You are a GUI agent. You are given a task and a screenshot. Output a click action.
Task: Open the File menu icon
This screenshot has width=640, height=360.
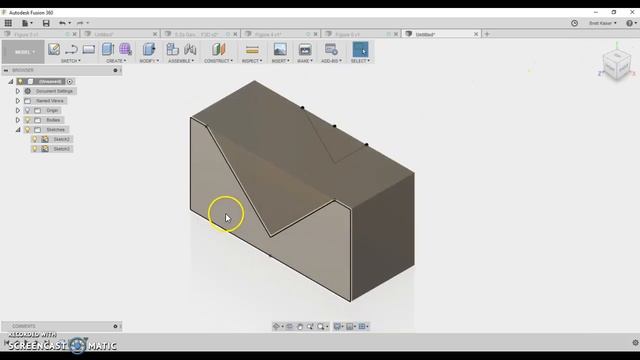click(x=27, y=23)
